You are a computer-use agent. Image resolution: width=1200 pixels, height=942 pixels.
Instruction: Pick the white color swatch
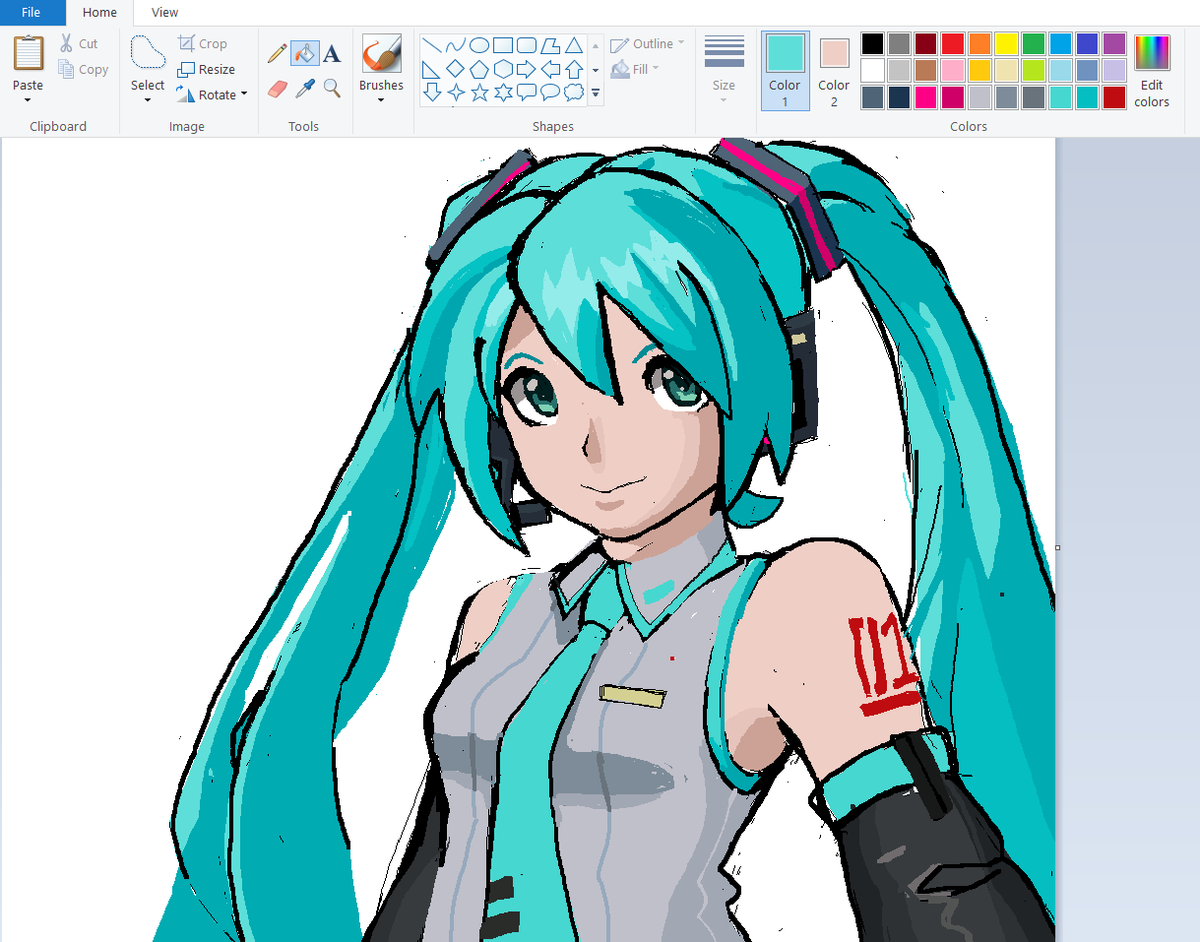(x=873, y=70)
